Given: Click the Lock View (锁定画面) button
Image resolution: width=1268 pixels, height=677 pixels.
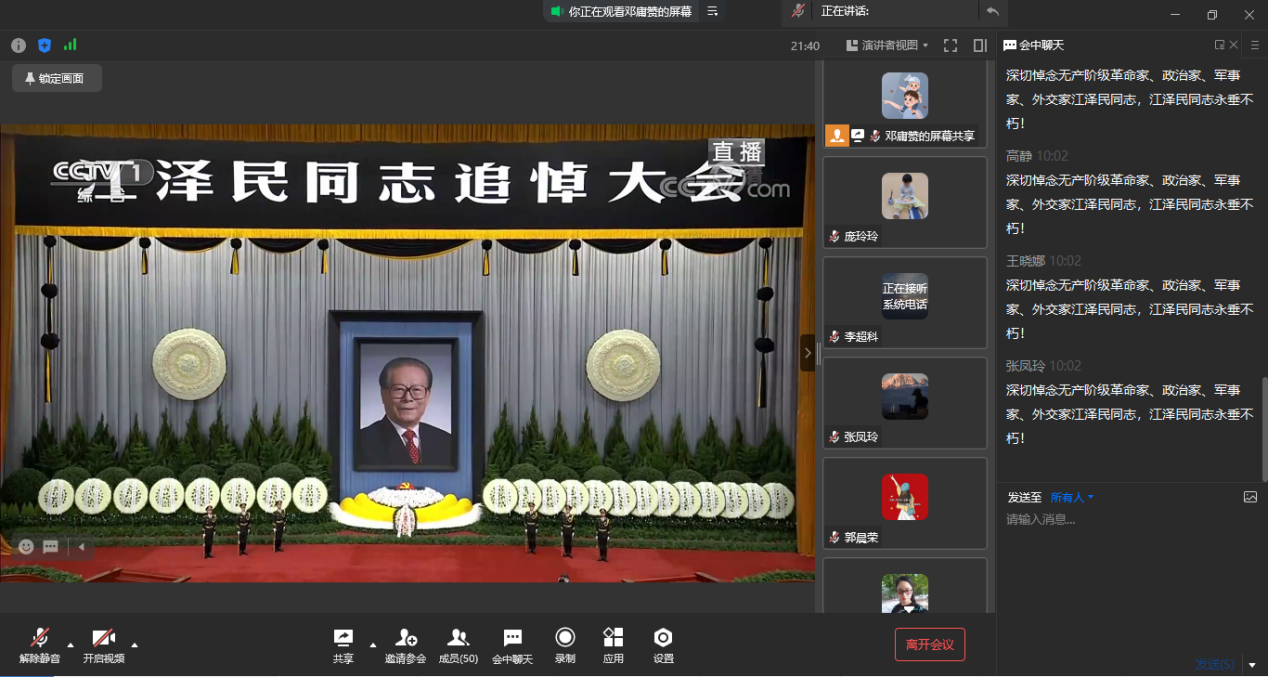Looking at the screenshot, I should coord(56,78).
